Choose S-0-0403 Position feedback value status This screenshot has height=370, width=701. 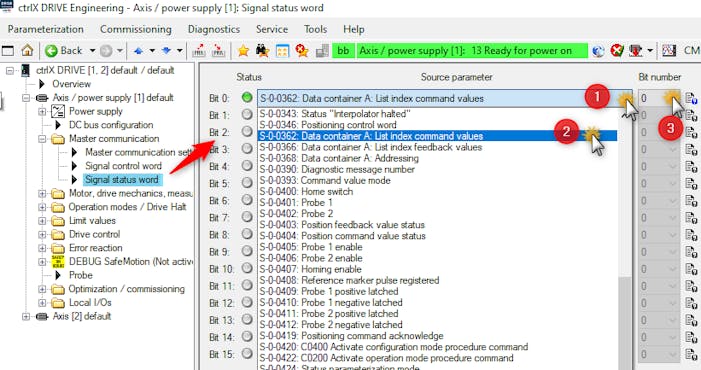342,225
